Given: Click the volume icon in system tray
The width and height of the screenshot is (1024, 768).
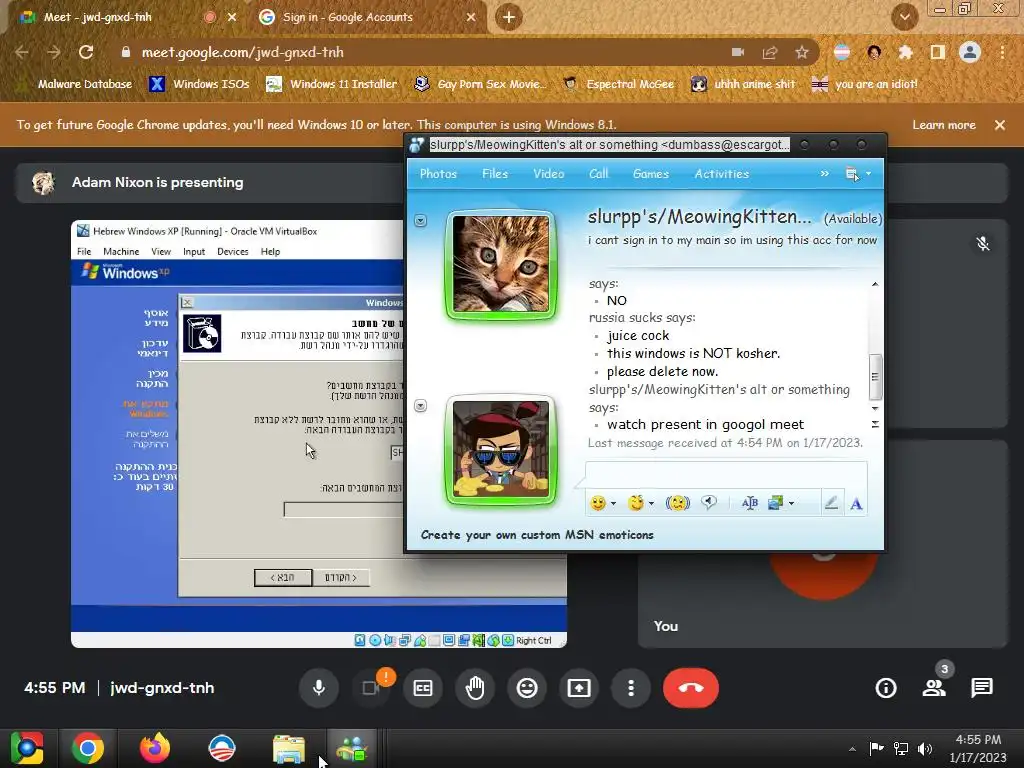Looking at the screenshot, I should point(925,748).
